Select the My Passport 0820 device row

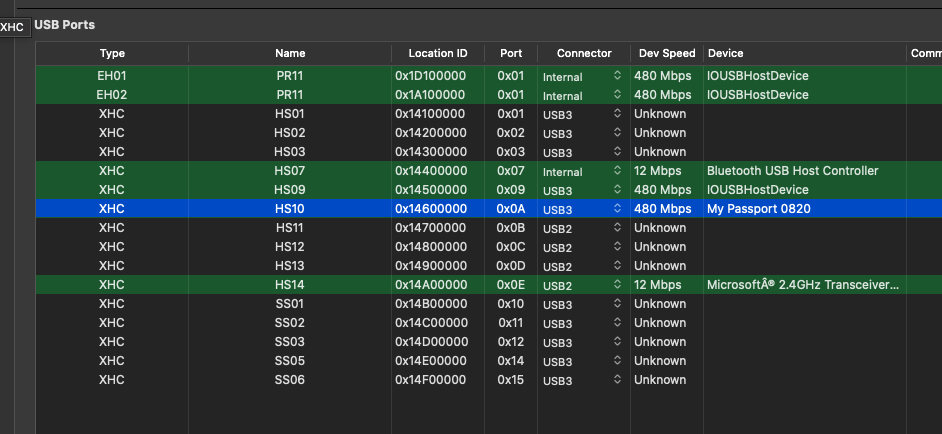click(x=758, y=209)
